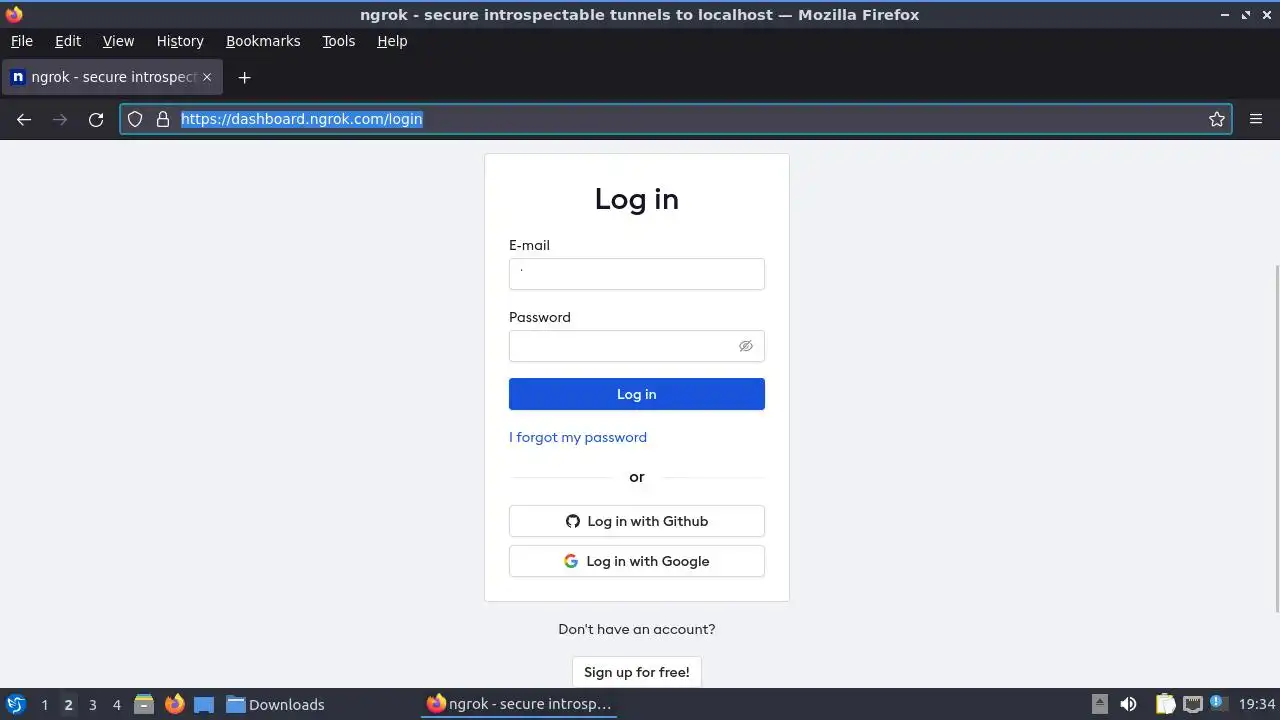Image resolution: width=1280 pixels, height=720 pixels.
Task: View site security via the padlock icon
Action: tap(163, 119)
